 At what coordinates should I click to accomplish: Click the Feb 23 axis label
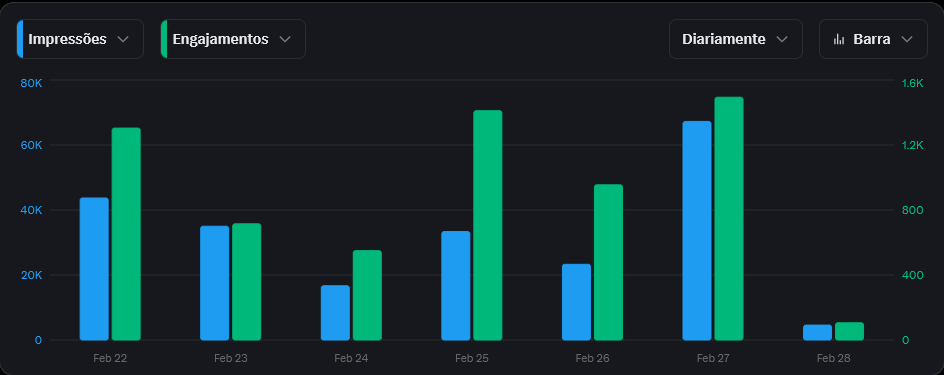[x=231, y=358]
